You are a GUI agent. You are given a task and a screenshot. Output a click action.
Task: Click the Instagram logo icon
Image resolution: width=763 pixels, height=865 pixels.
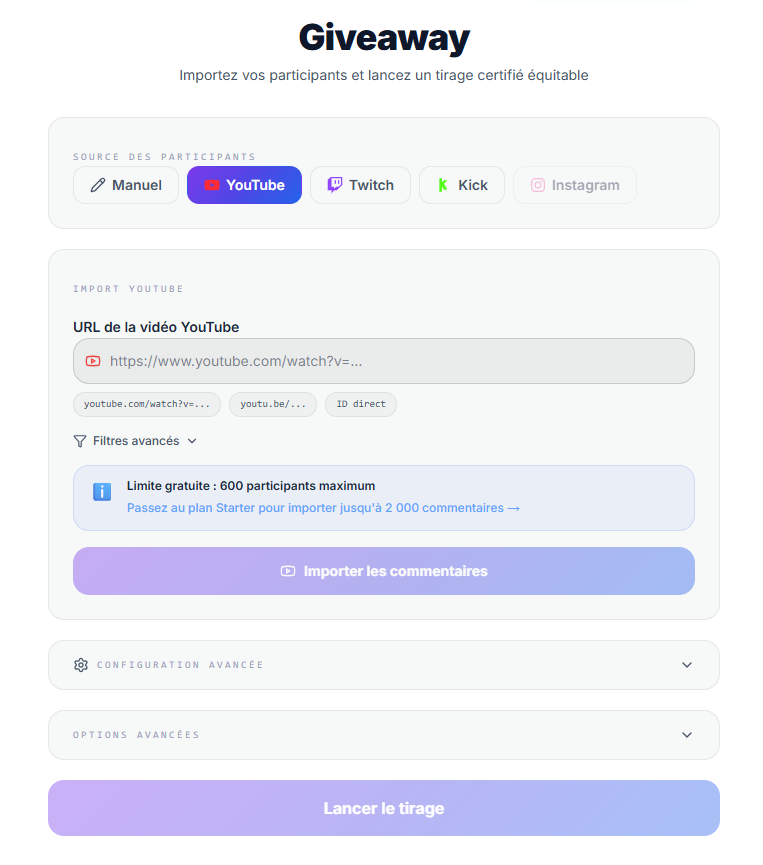click(x=538, y=185)
